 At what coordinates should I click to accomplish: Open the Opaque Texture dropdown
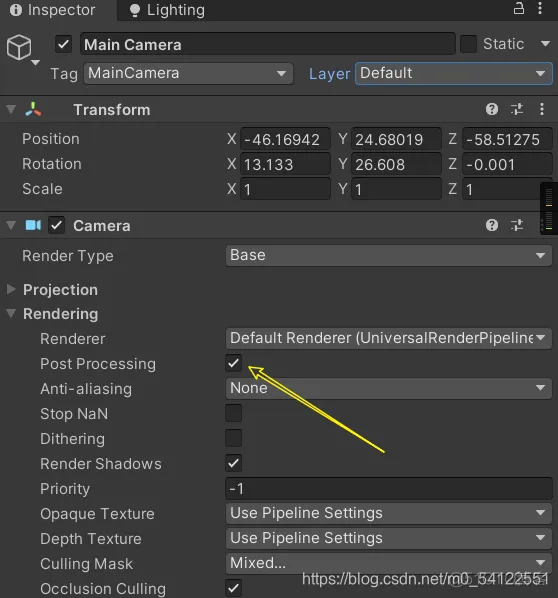389,513
